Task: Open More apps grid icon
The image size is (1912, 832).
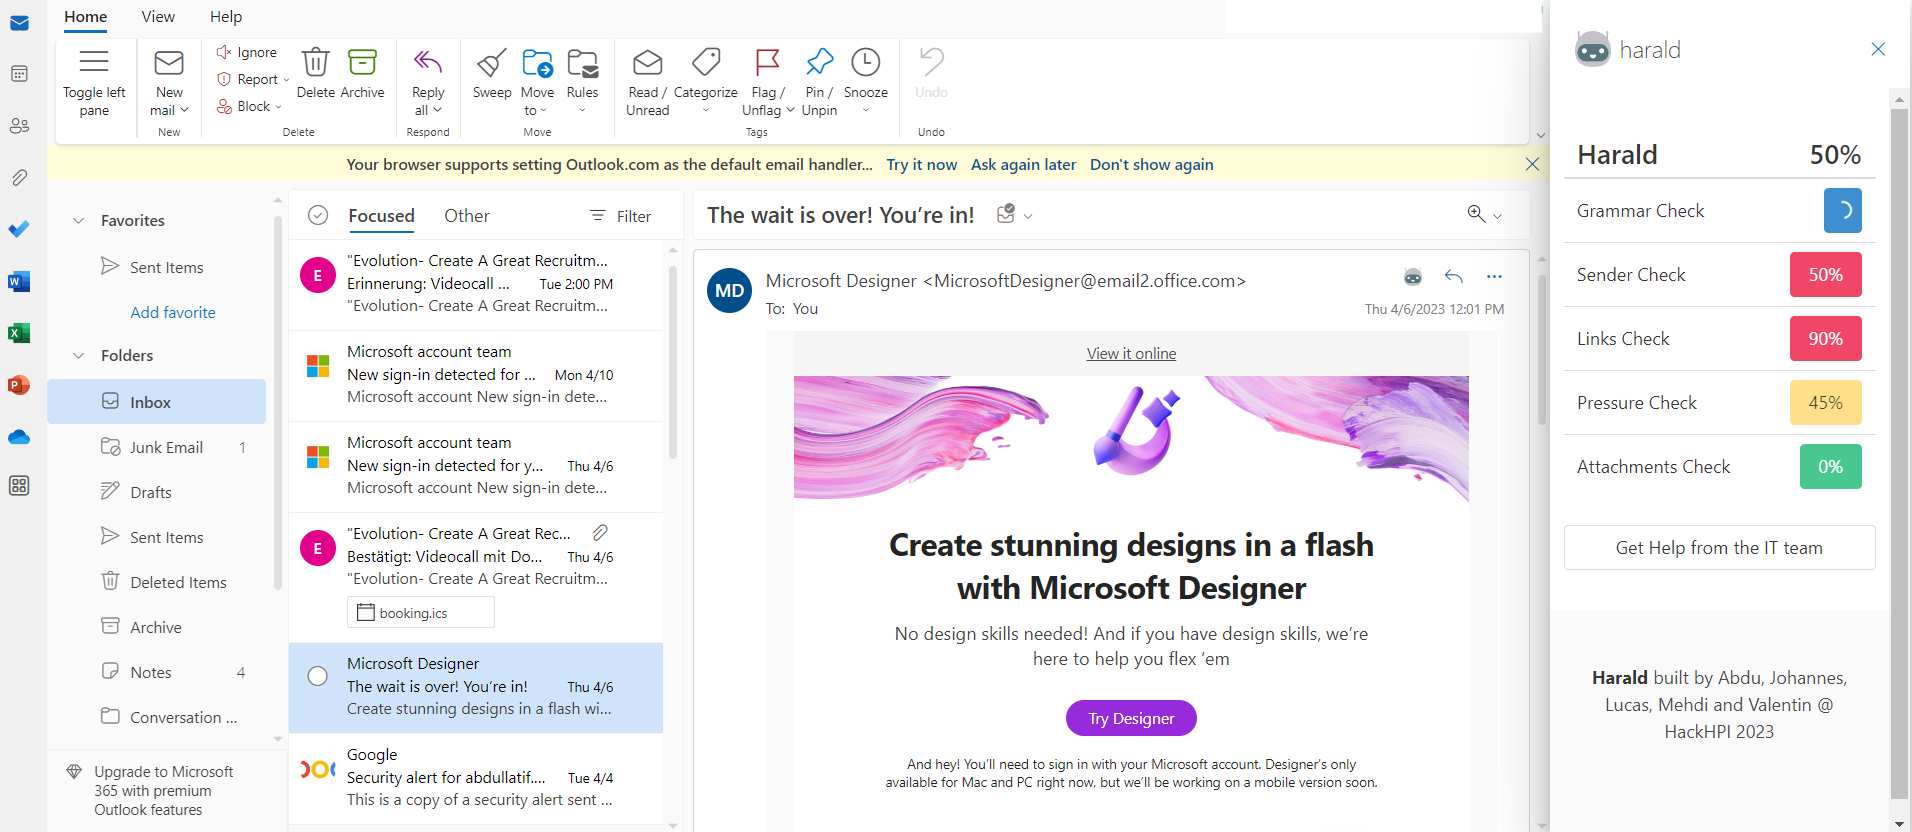Action: point(19,486)
